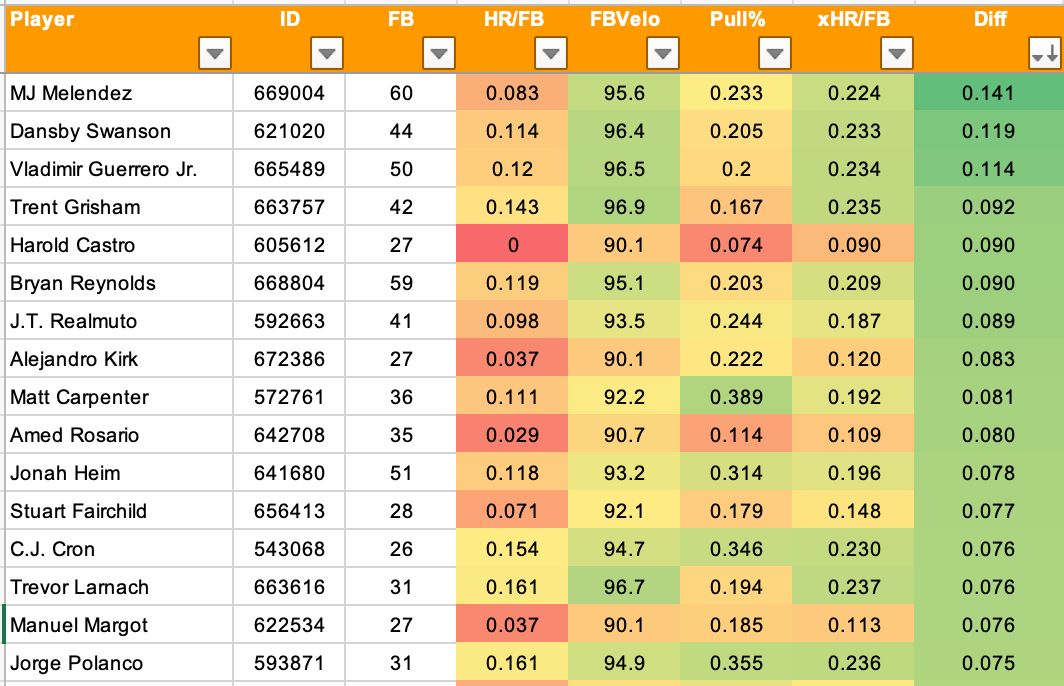Select the Pull% header cell
Image resolution: width=1064 pixels, height=686 pixels.
point(736,39)
